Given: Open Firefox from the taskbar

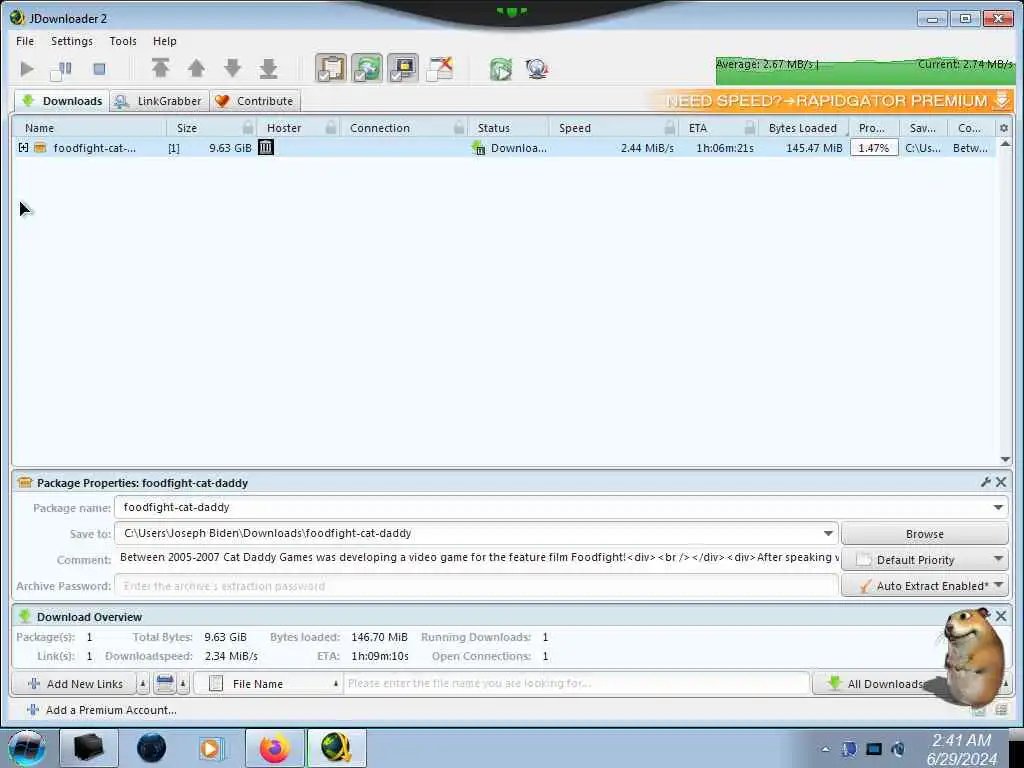Looking at the screenshot, I should point(275,748).
